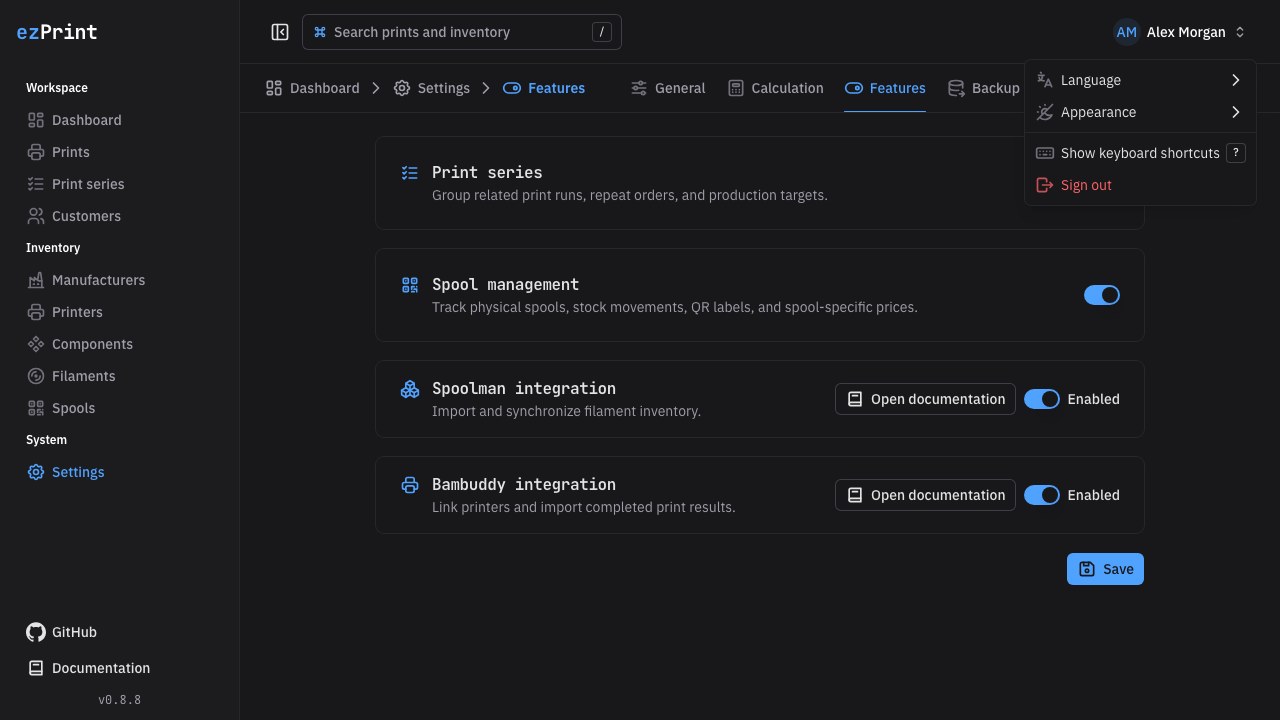This screenshot has width=1280, height=720.
Task: Click the Spools QR icon in sidebar
Action: point(36,408)
